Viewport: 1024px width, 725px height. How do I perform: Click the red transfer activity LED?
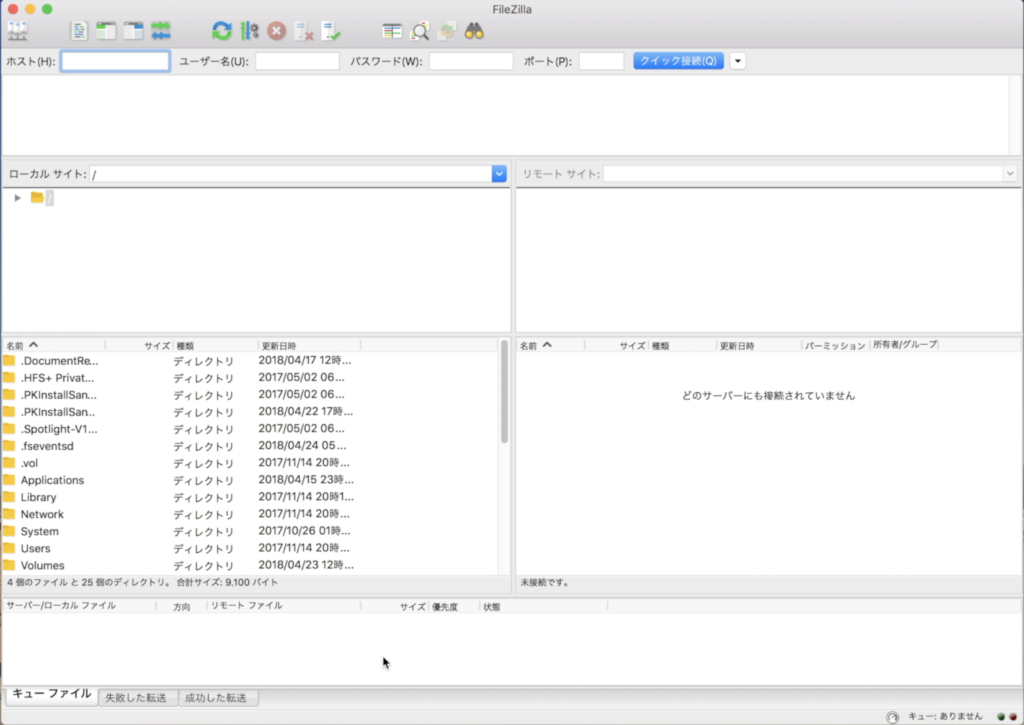click(1014, 717)
